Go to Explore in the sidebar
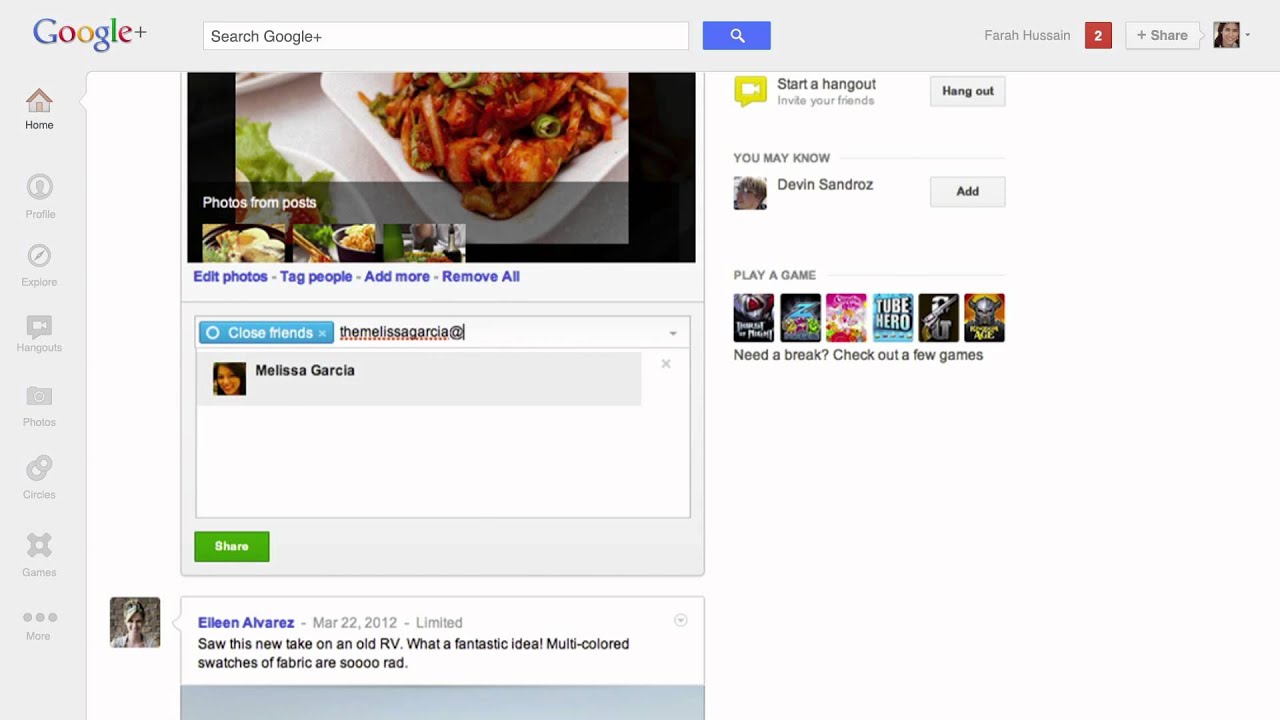Viewport: 1280px width, 720px height. pyautogui.click(x=39, y=265)
